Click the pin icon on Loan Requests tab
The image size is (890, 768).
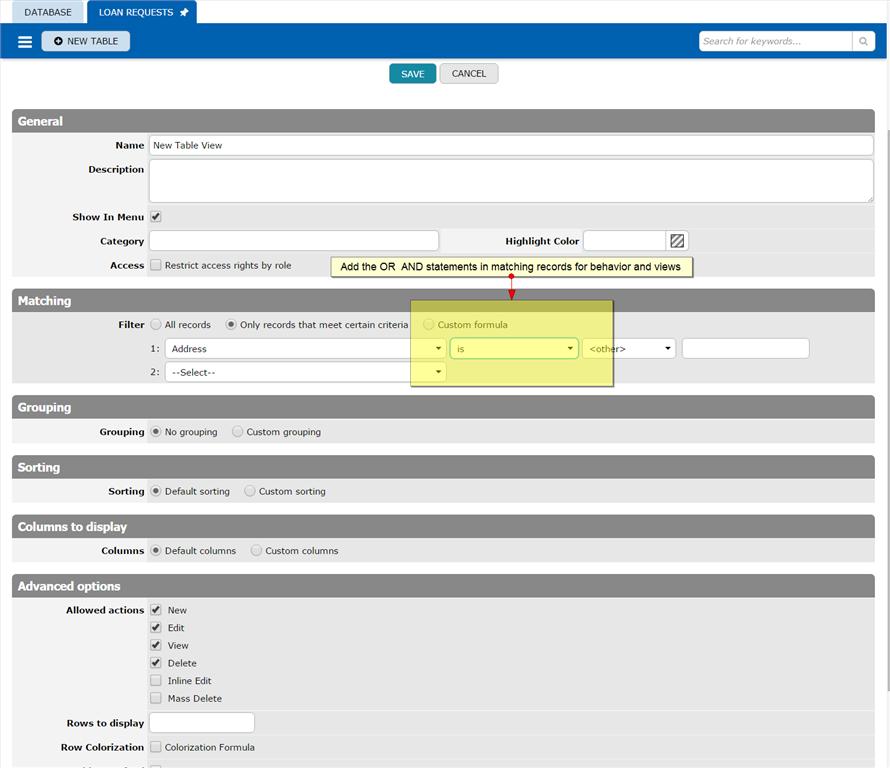(x=184, y=12)
